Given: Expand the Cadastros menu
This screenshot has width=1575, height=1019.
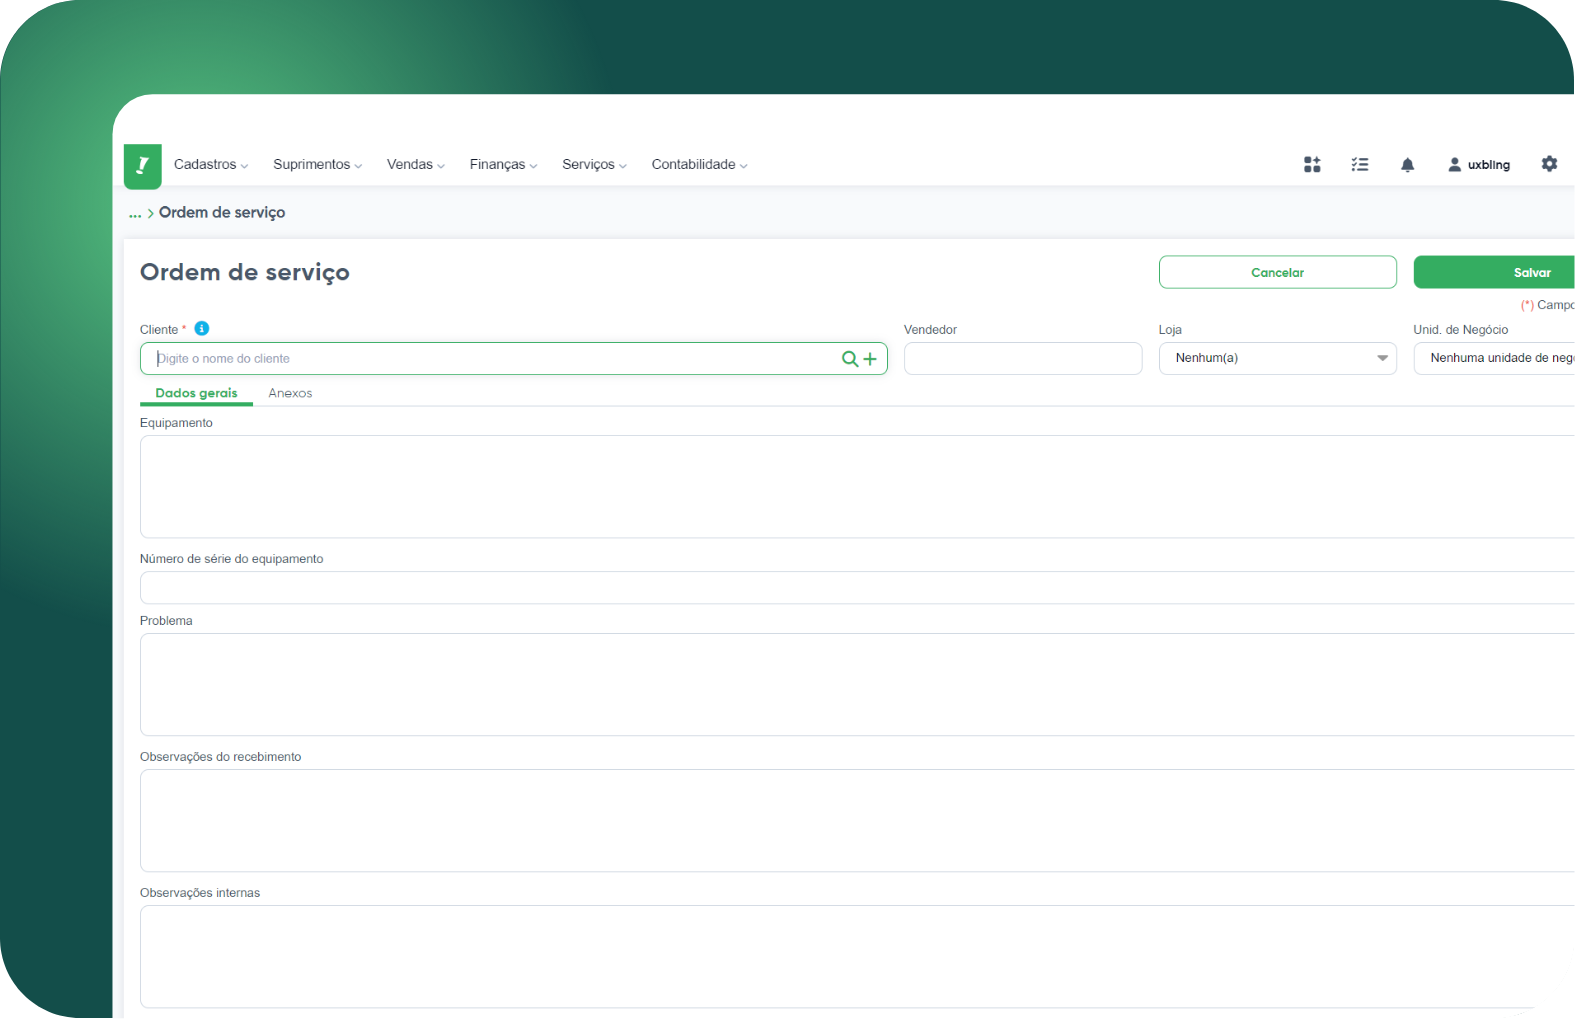Looking at the screenshot, I should [210, 165].
